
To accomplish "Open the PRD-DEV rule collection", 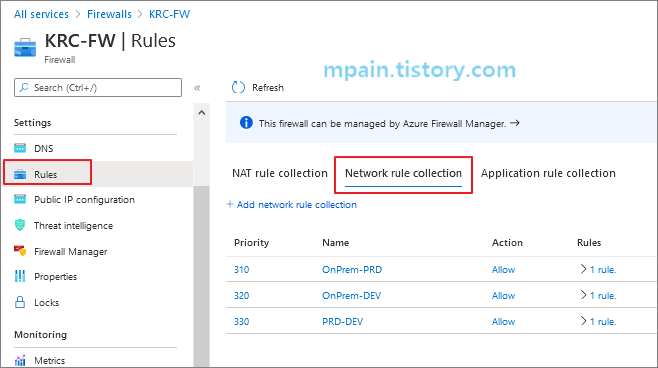I will (x=342, y=321).
